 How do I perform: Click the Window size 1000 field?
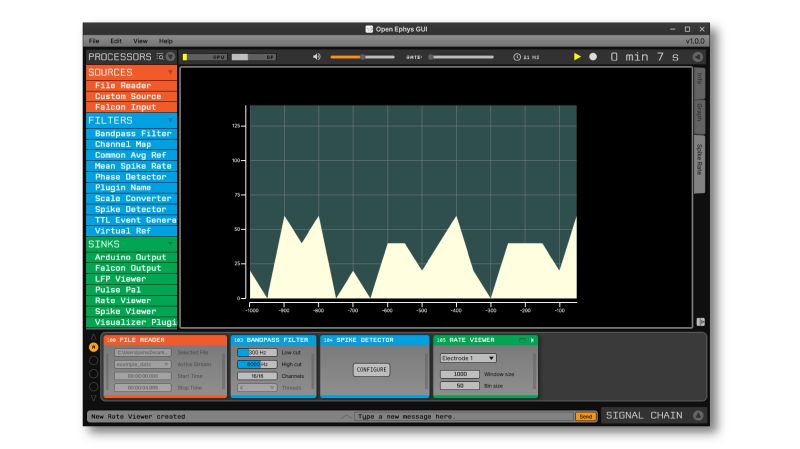(x=460, y=374)
